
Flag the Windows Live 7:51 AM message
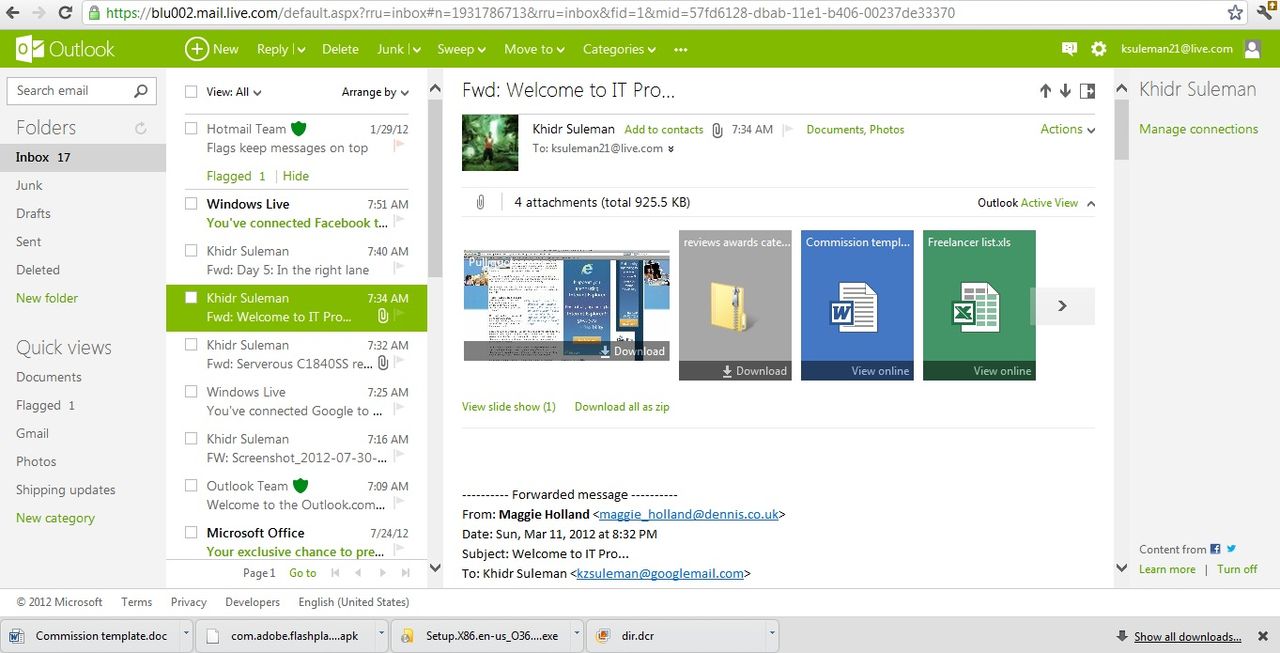399,222
